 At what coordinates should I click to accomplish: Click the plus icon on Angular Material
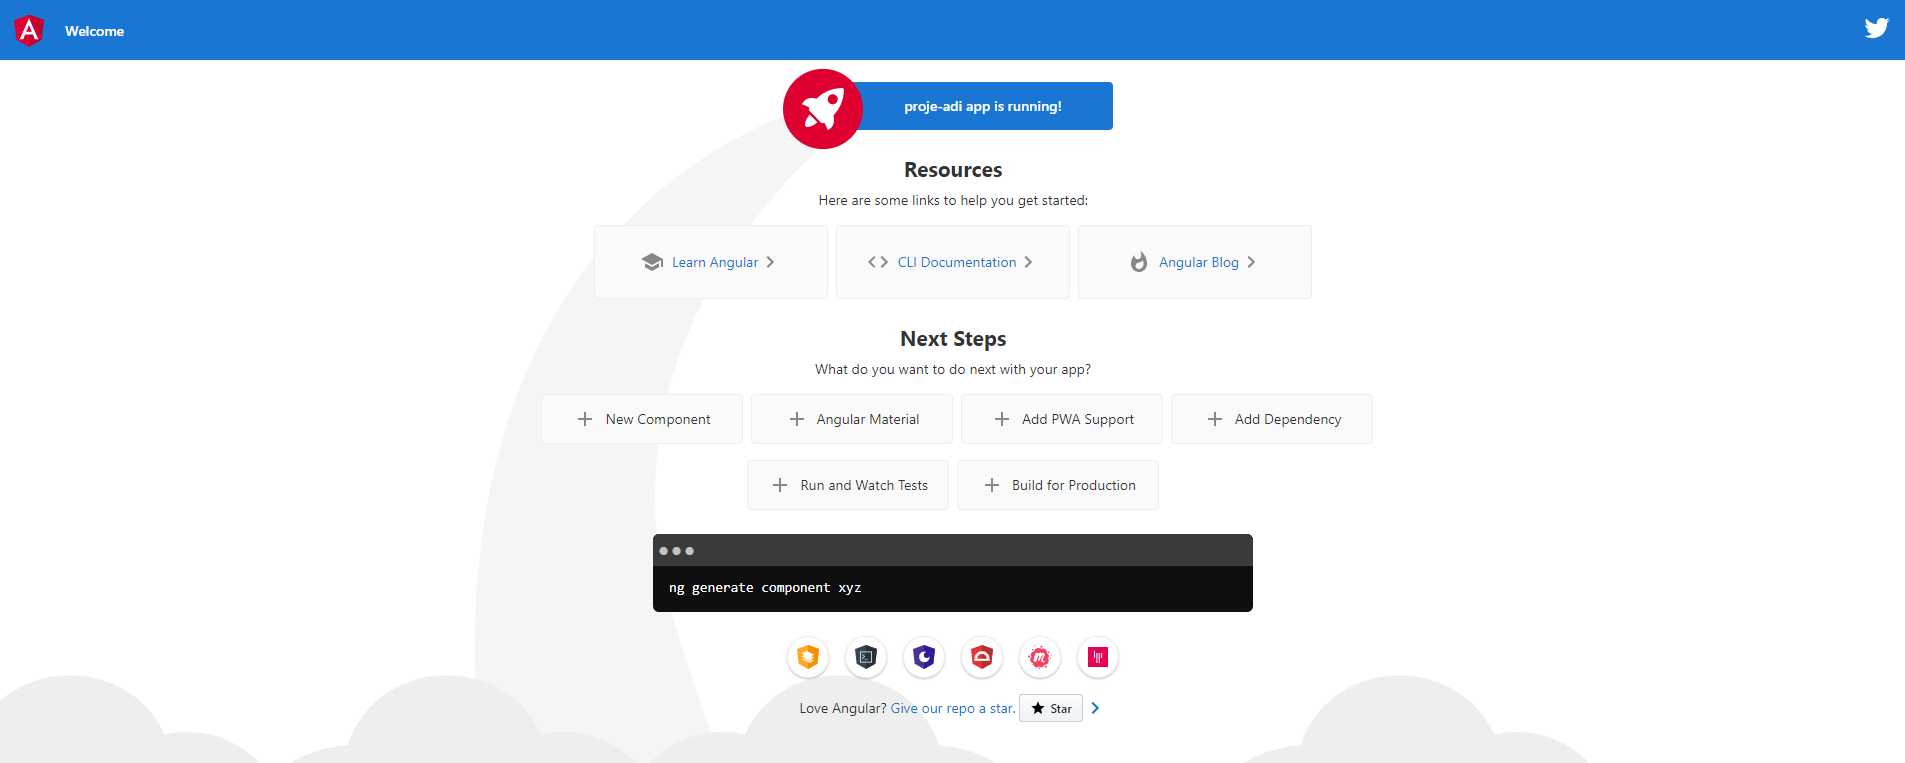[x=796, y=419]
